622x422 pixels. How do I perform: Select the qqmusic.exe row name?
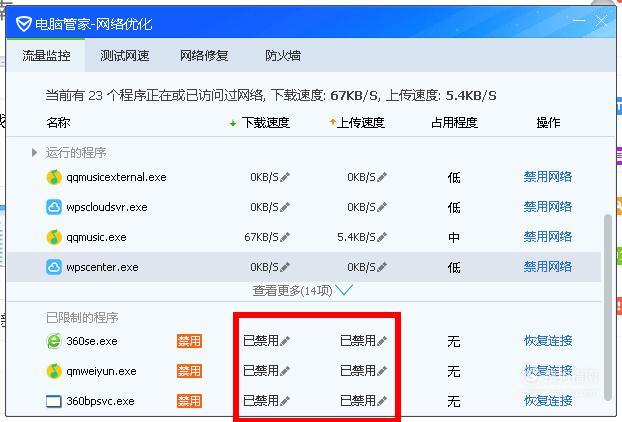pos(96,237)
